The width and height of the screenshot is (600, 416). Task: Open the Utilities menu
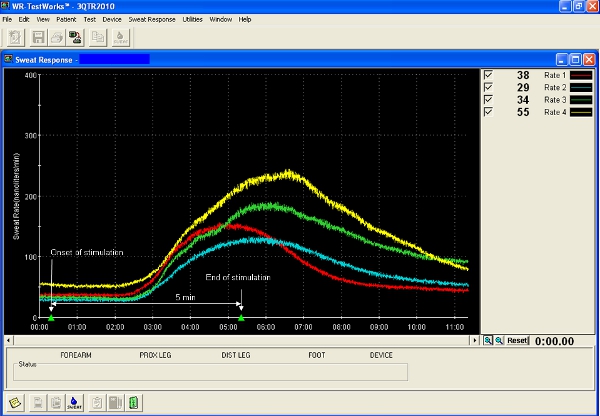192,19
